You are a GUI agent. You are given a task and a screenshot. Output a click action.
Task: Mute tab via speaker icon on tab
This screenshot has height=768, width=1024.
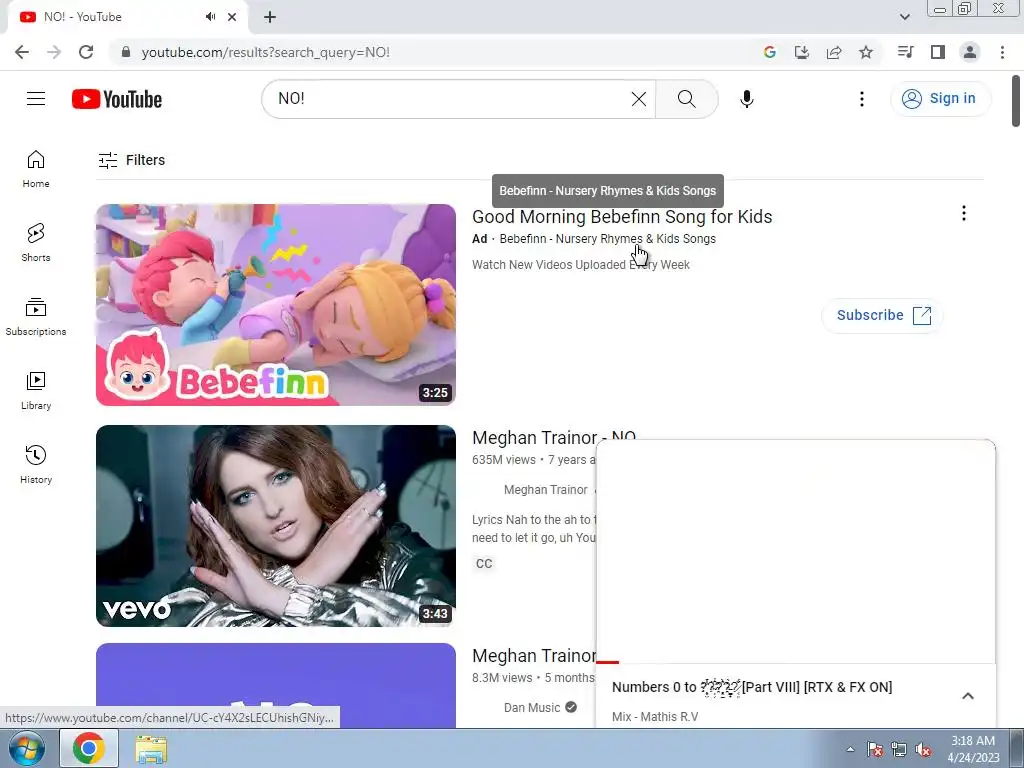coord(210,17)
